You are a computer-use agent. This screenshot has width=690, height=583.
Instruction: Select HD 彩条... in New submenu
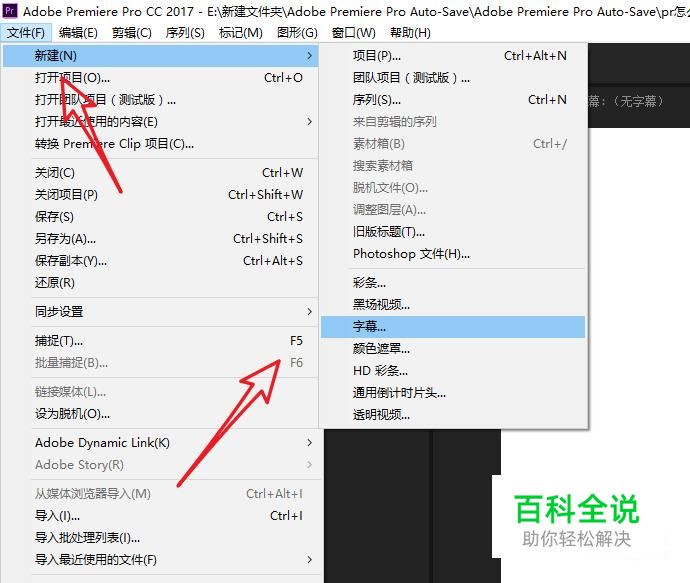(x=453, y=371)
